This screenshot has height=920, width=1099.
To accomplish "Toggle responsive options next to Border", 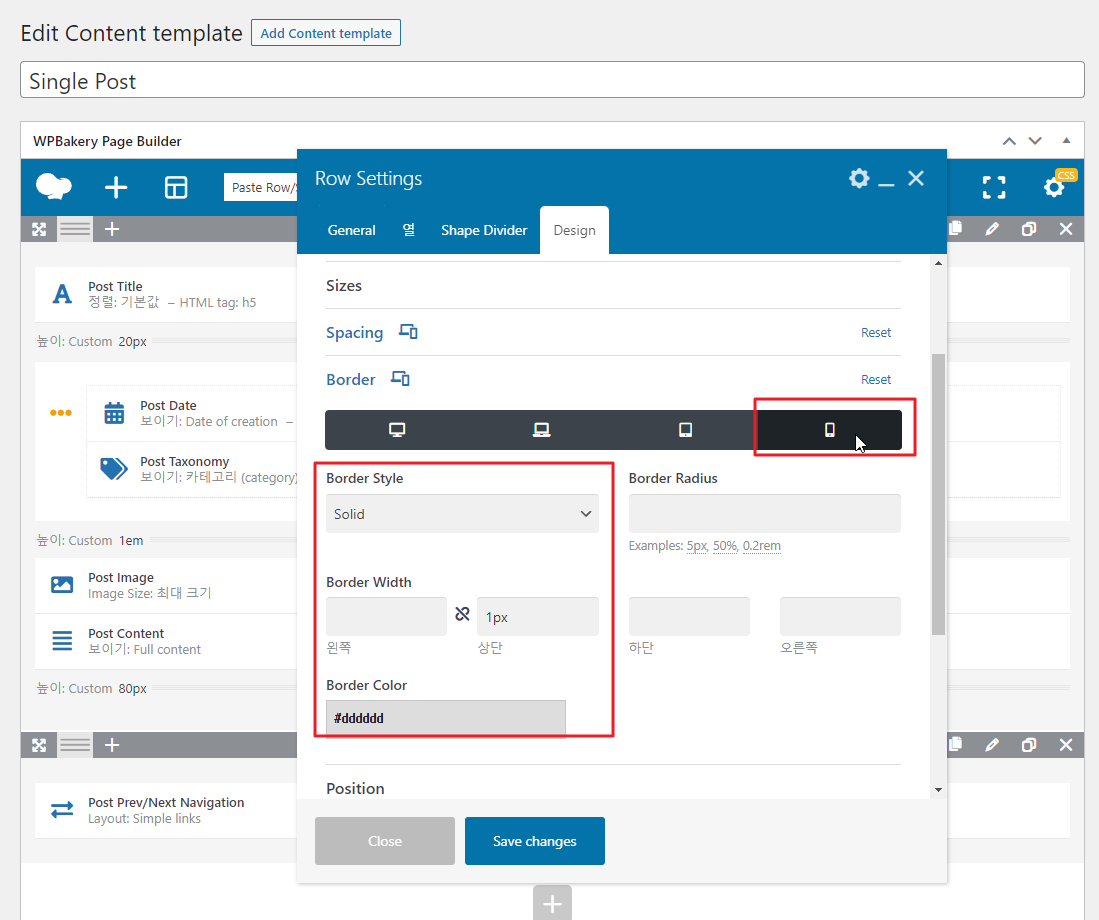I will [400, 378].
